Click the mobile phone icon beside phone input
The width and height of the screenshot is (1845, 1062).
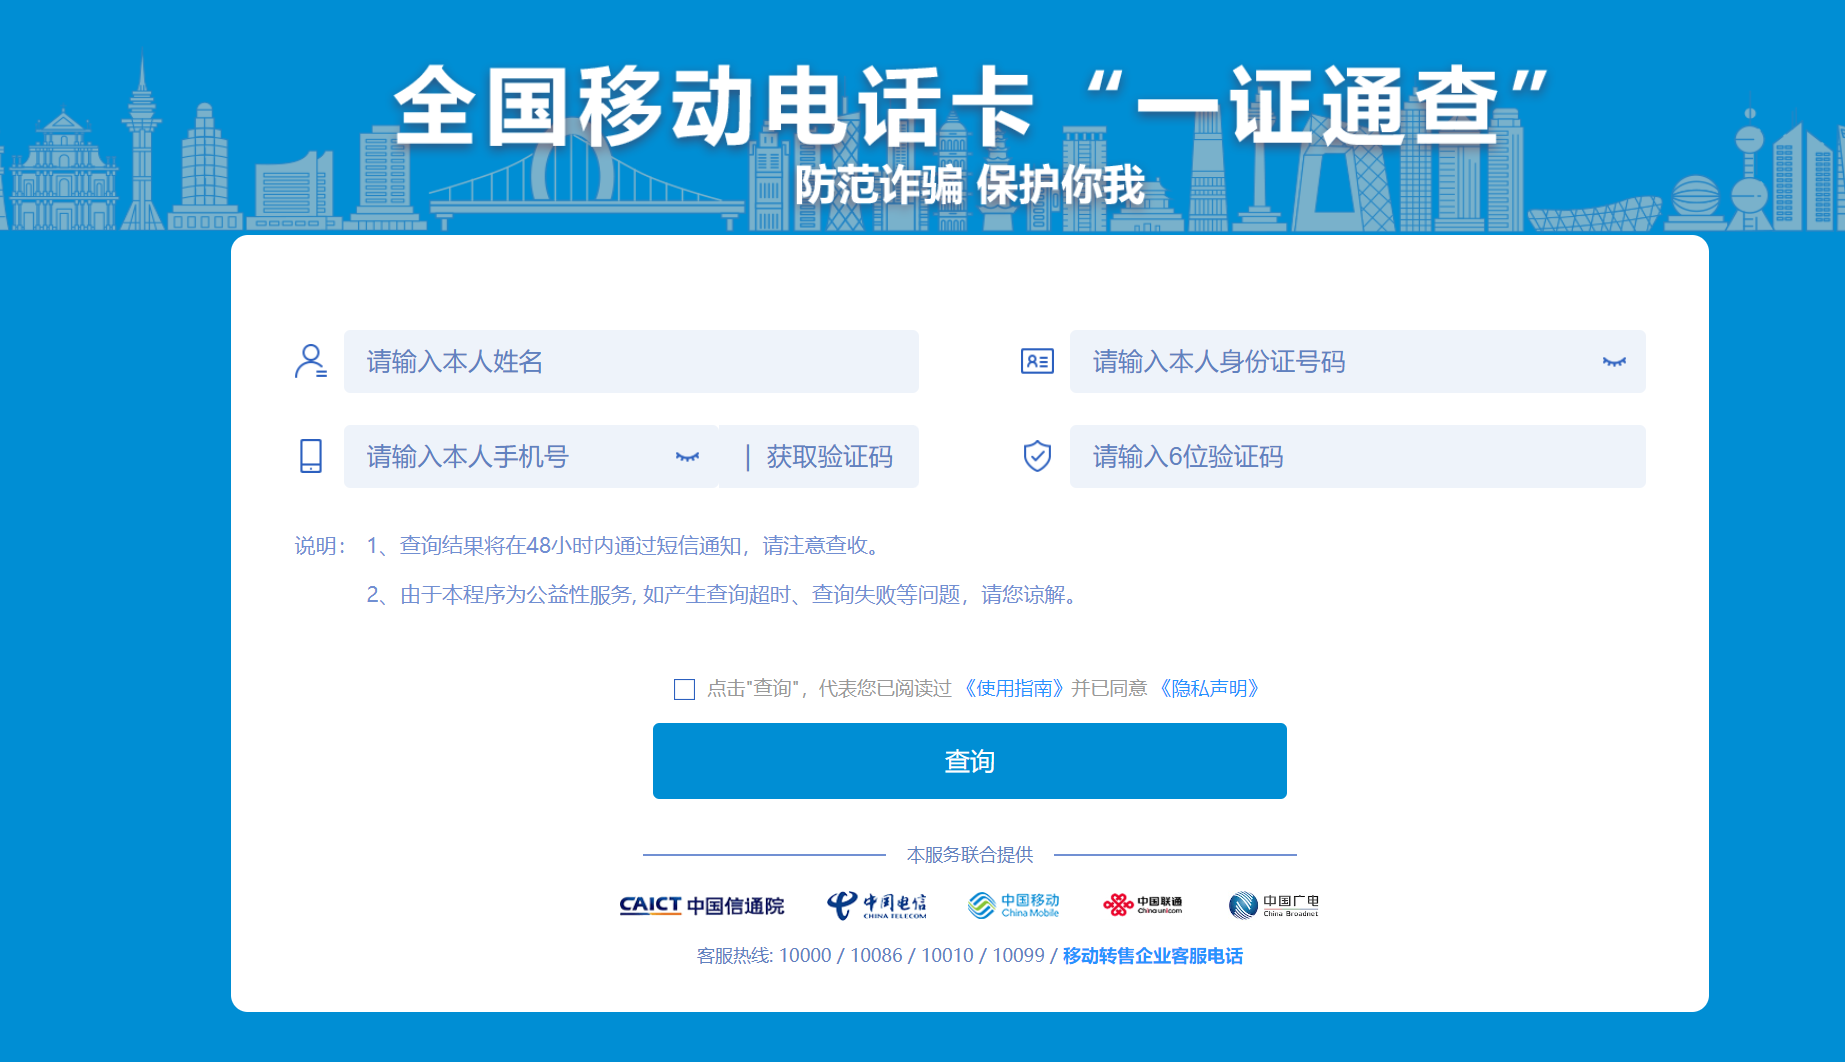pyautogui.click(x=311, y=456)
